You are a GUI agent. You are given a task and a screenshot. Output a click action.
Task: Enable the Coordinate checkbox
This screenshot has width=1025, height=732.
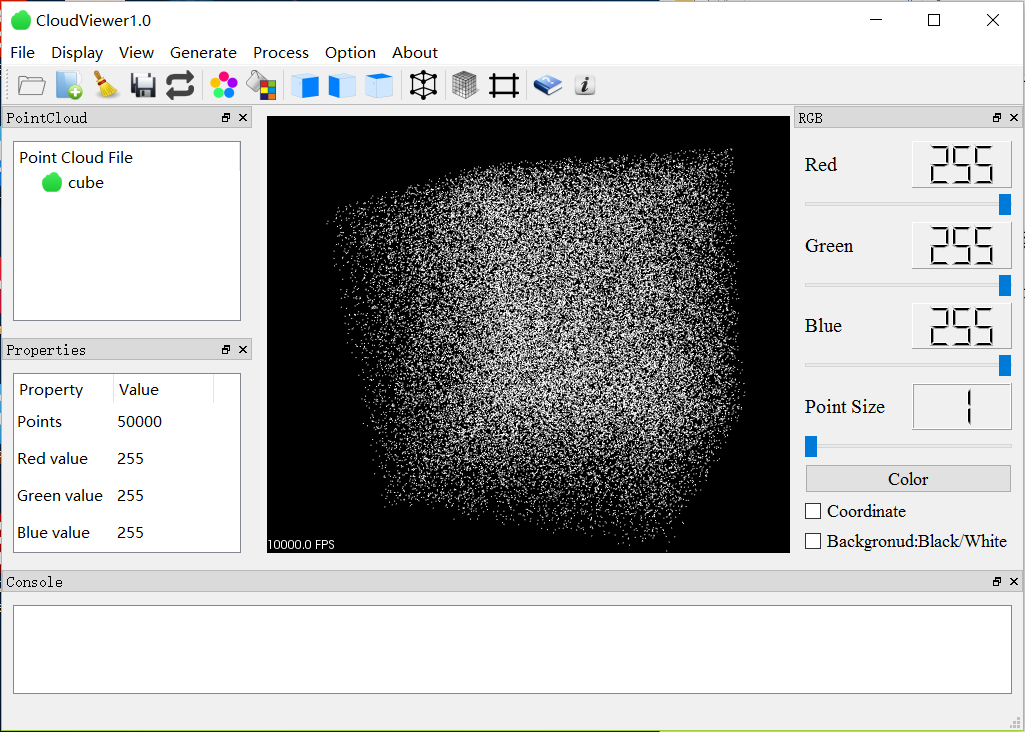(813, 511)
